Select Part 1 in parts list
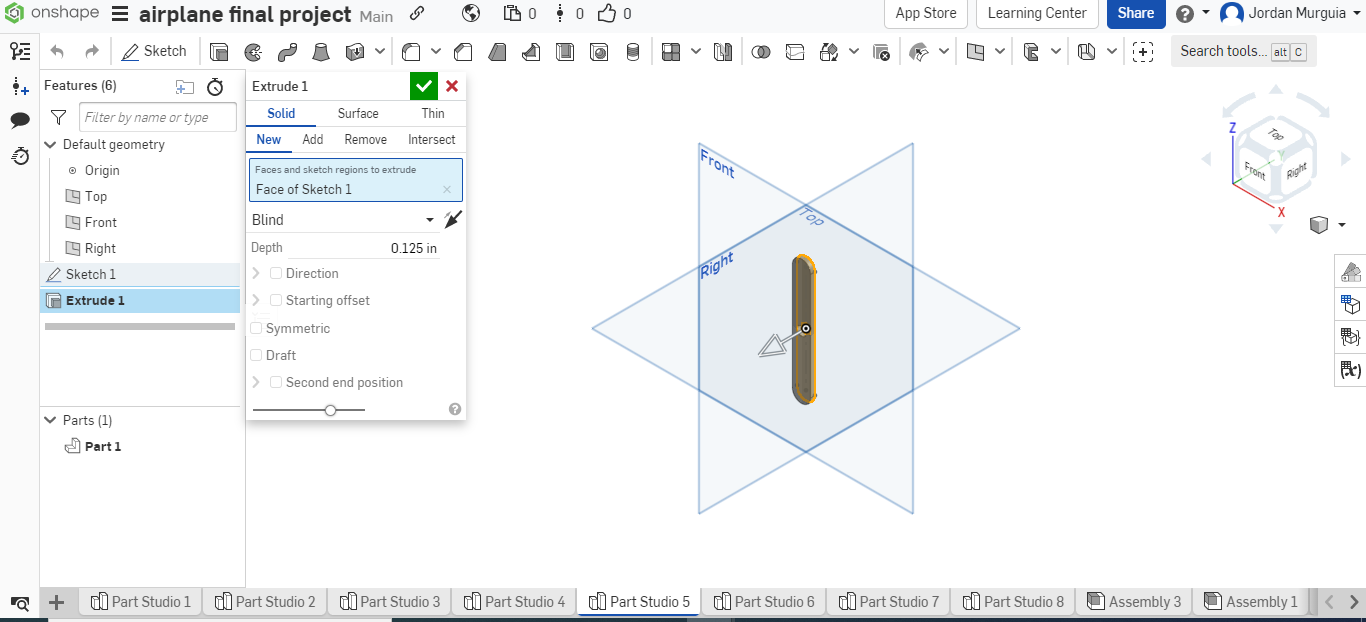The image size is (1366, 622). pyautogui.click(x=102, y=446)
